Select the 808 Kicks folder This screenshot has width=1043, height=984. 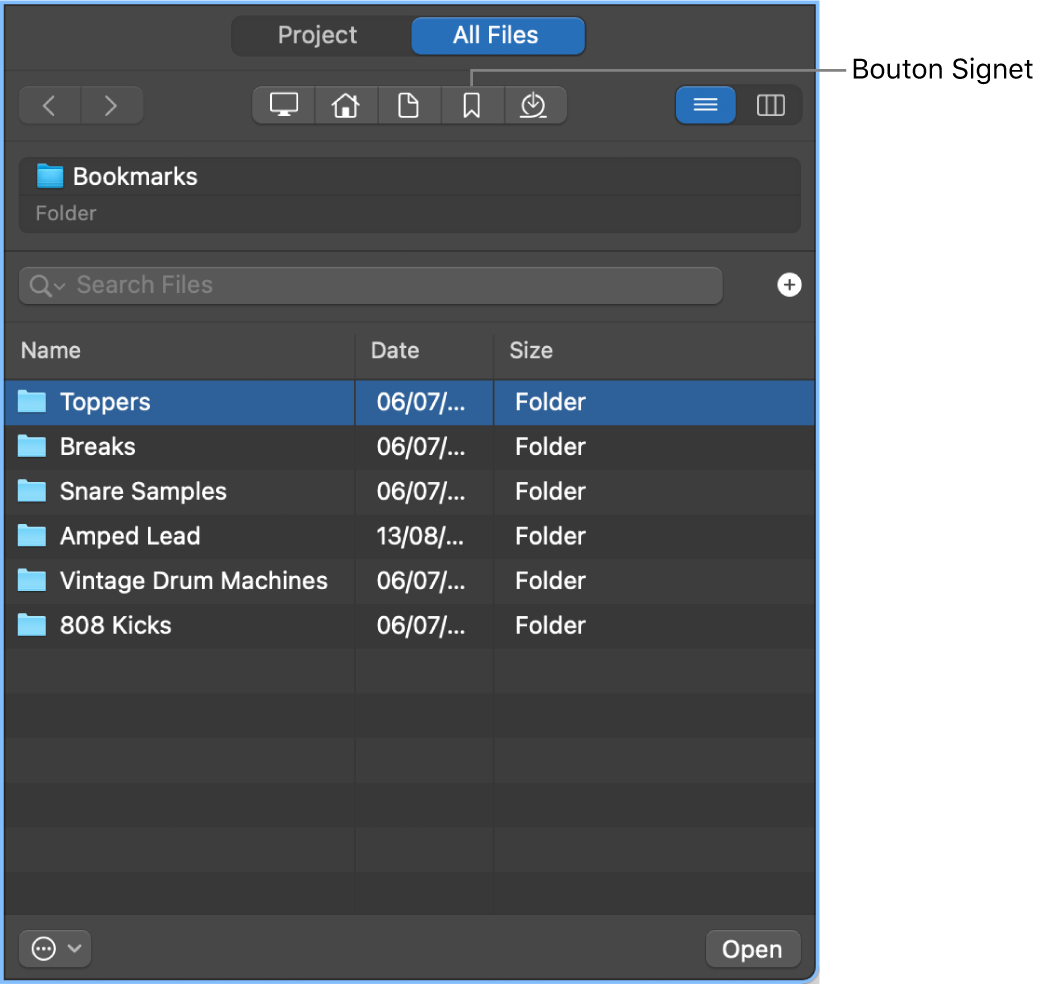coord(115,626)
